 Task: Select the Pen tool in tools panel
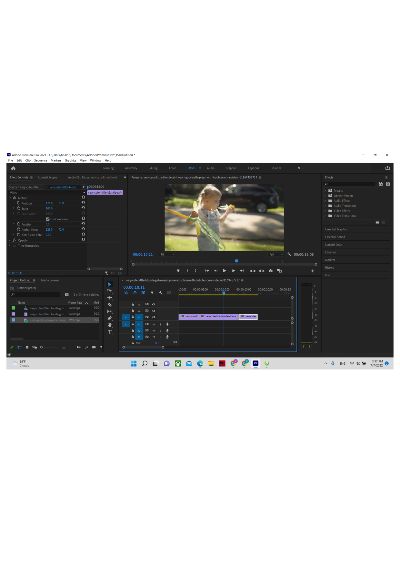(x=110, y=318)
